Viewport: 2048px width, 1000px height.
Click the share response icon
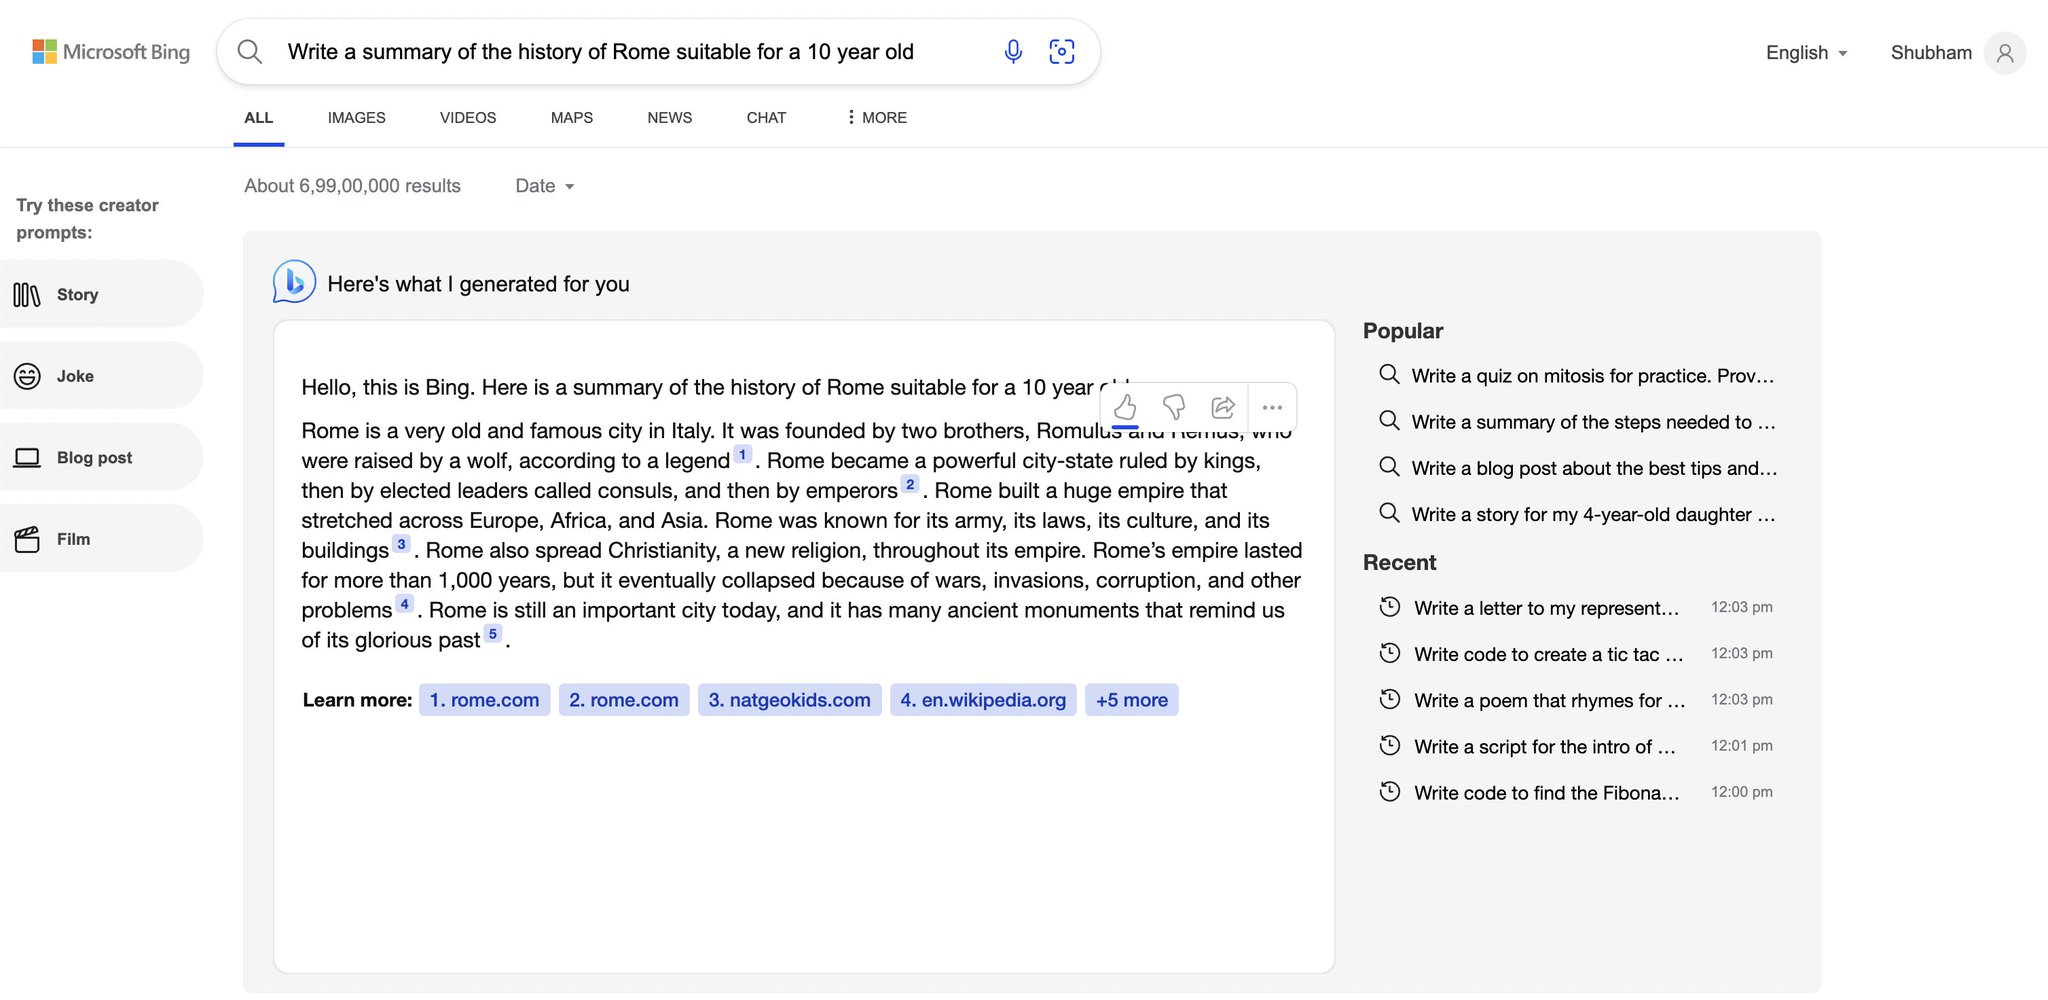[x=1223, y=407]
